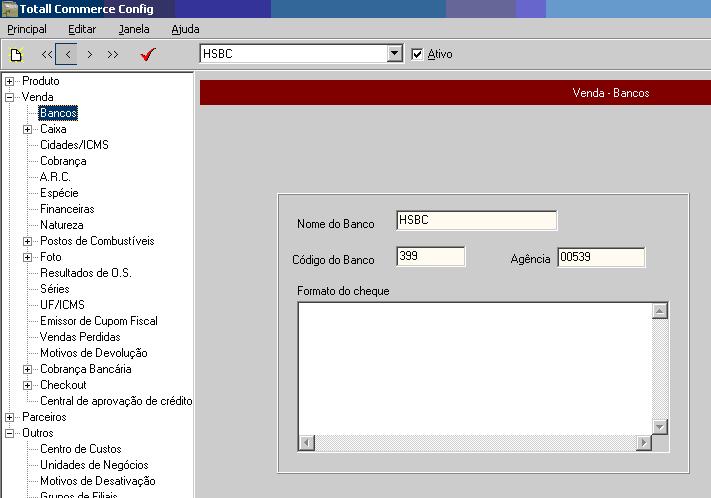Click the Totall Commerce Config title icon
711x498 pixels.
coord(10,9)
